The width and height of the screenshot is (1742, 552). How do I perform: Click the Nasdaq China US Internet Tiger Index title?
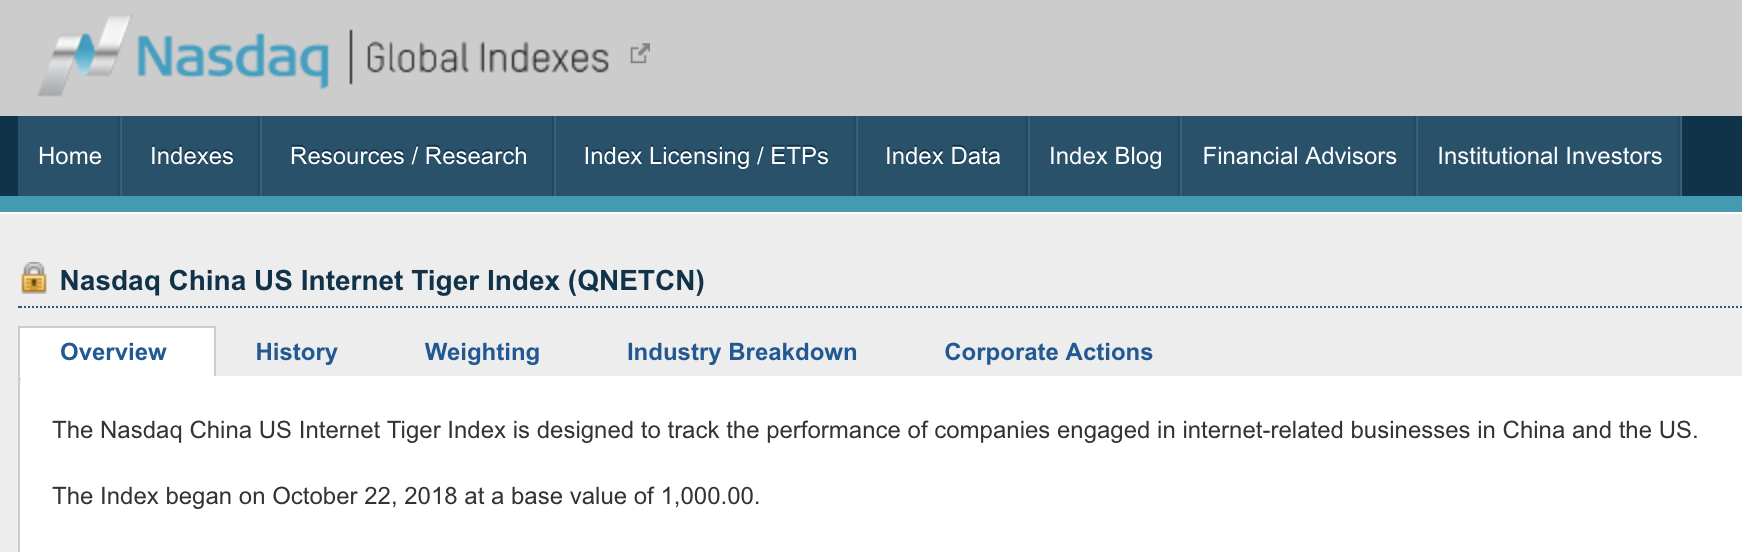click(382, 280)
